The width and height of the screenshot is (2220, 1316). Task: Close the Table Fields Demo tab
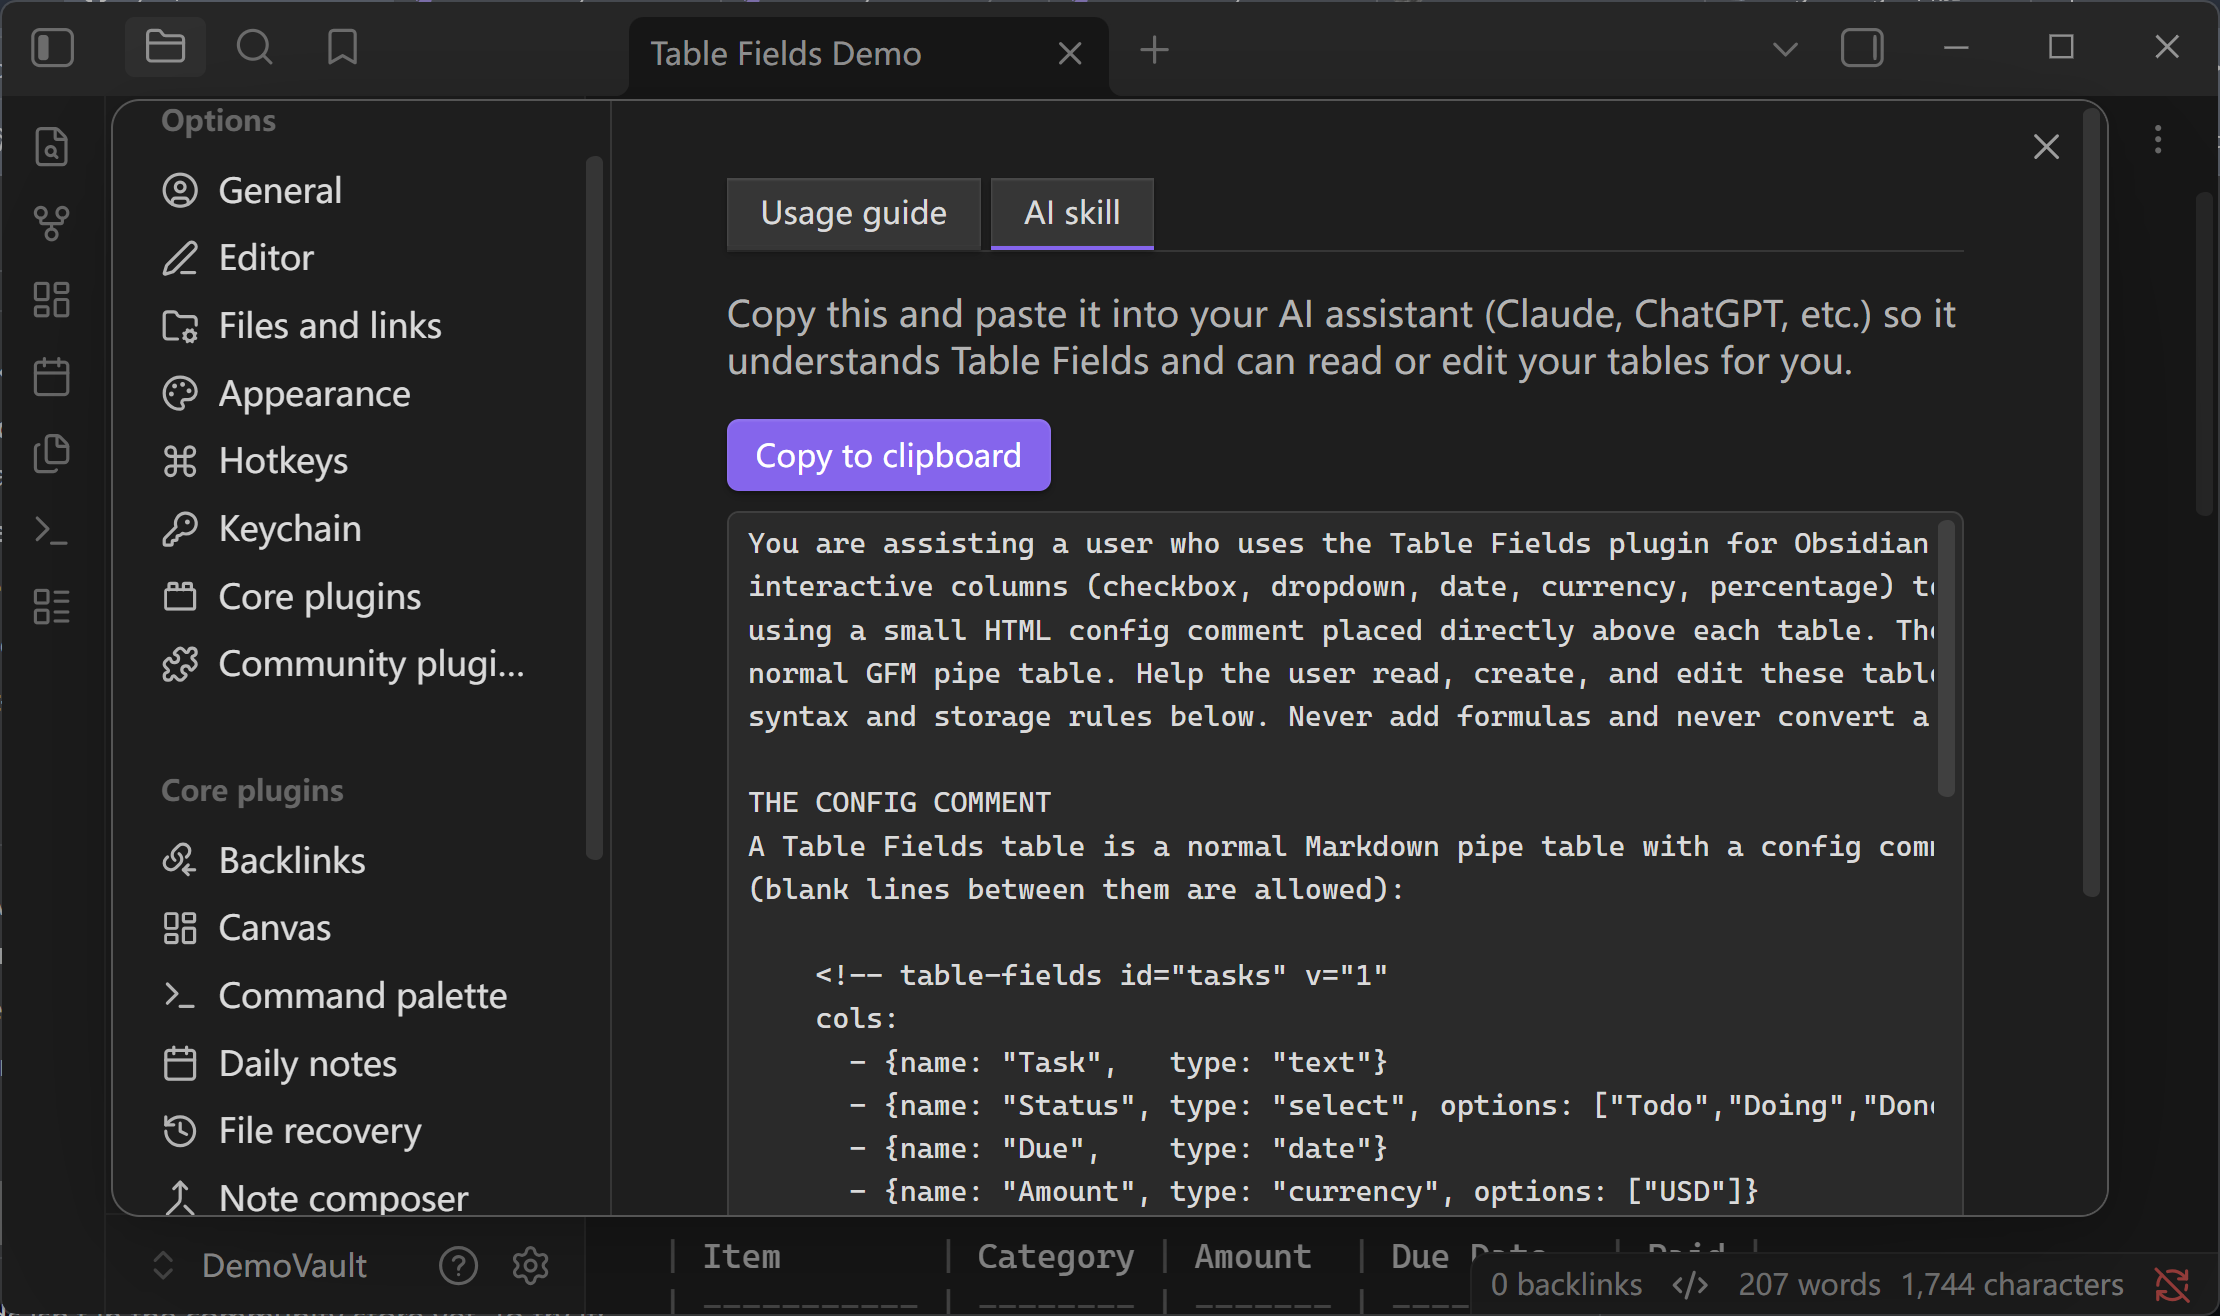(1070, 53)
